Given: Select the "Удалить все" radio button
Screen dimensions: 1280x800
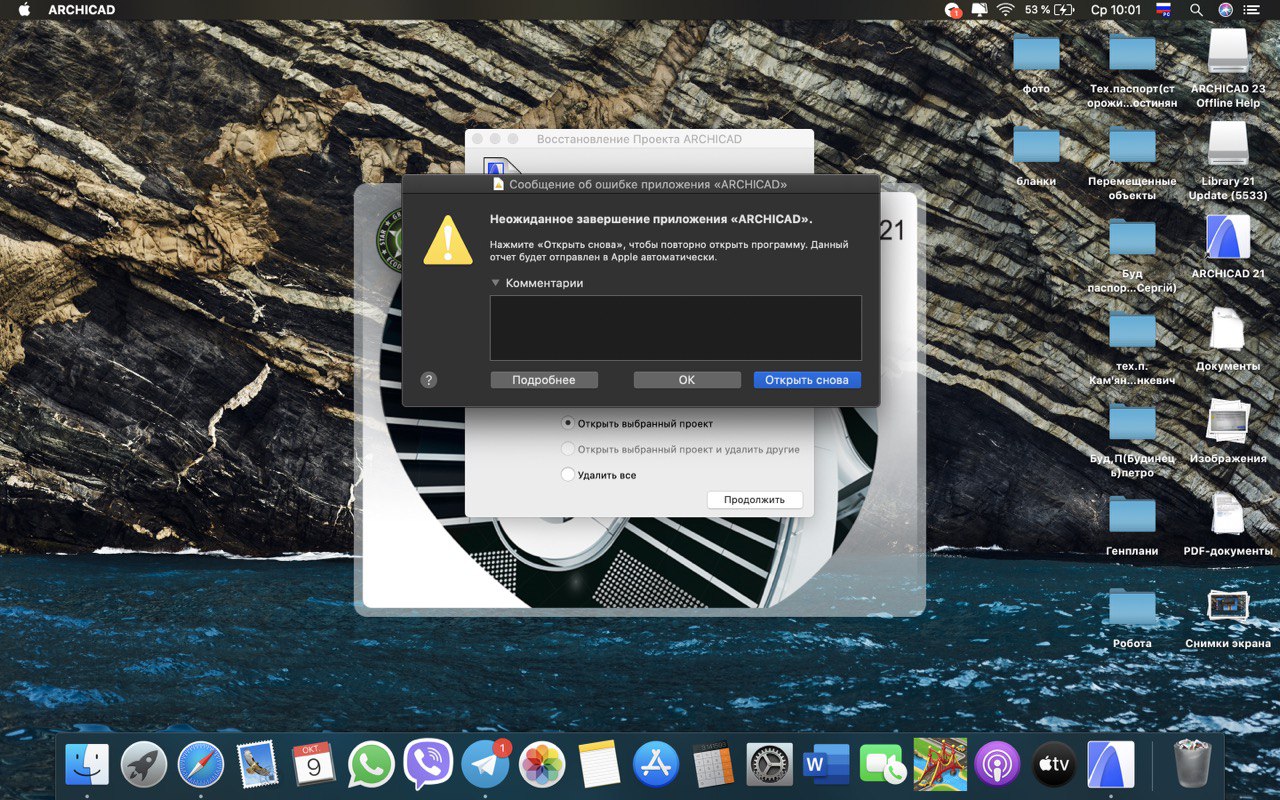Looking at the screenshot, I should coord(568,475).
